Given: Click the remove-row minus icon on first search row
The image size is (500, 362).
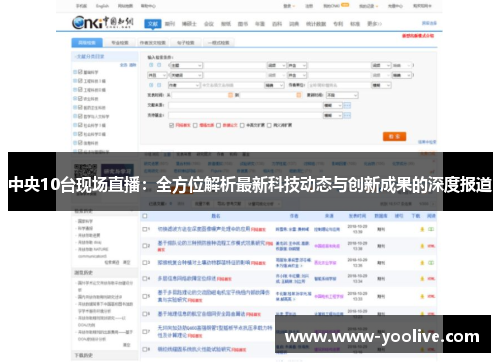Looking at the screenshot, I should (x=159, y=65).
